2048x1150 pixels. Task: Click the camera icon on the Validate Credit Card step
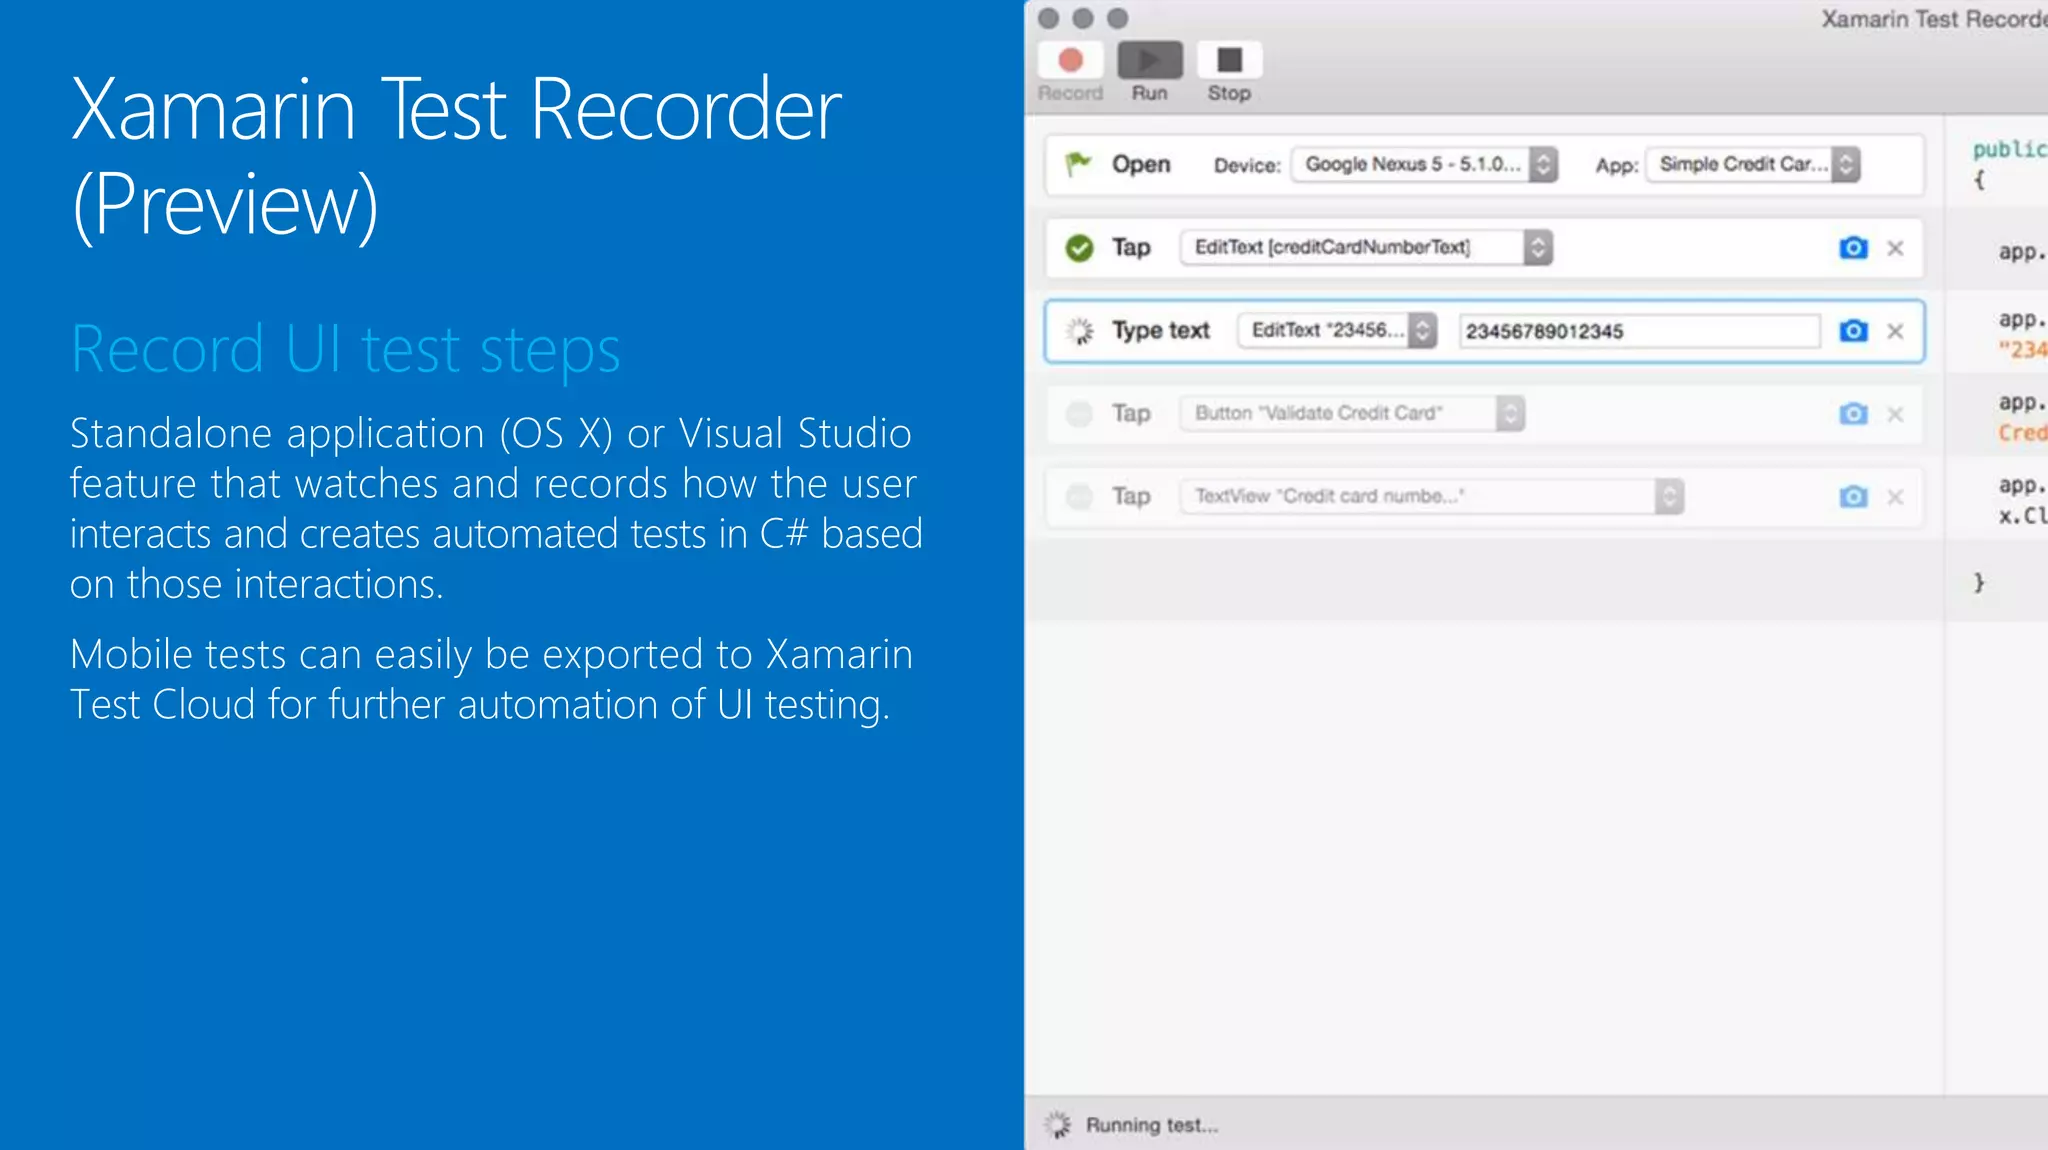point(1853,414)
